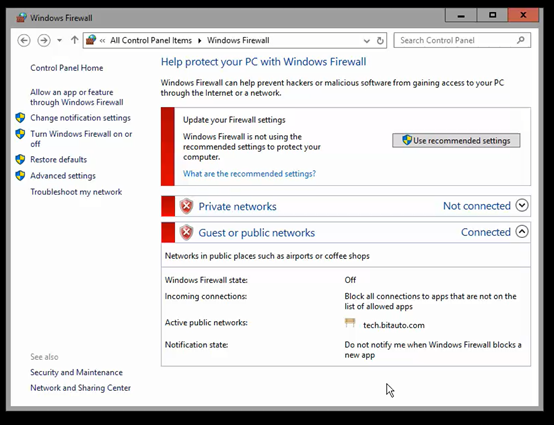Click shield icon beside Change notification settings
This screenshot has height=425, width=554.
coord(20,118)
